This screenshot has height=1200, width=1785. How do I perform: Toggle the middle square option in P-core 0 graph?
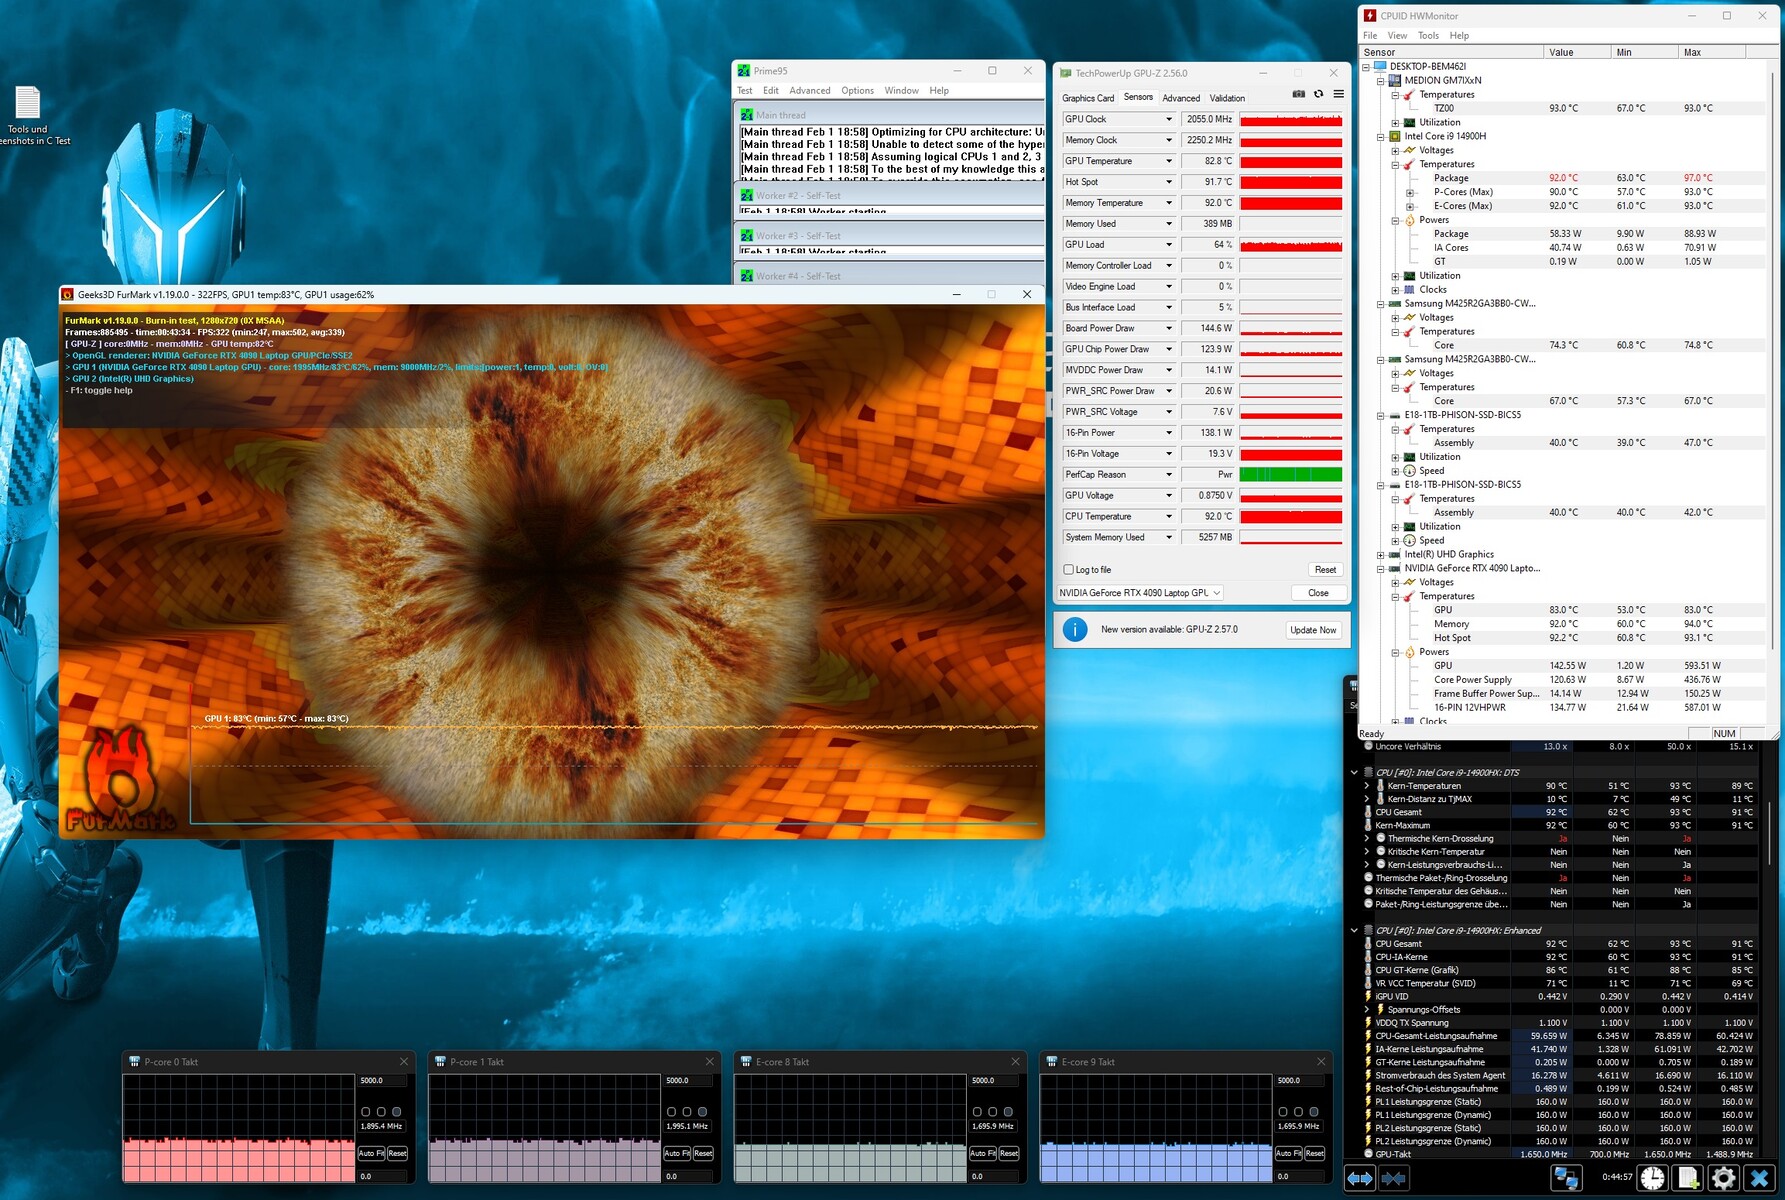pyautogui.click(x=381, y=1112)
